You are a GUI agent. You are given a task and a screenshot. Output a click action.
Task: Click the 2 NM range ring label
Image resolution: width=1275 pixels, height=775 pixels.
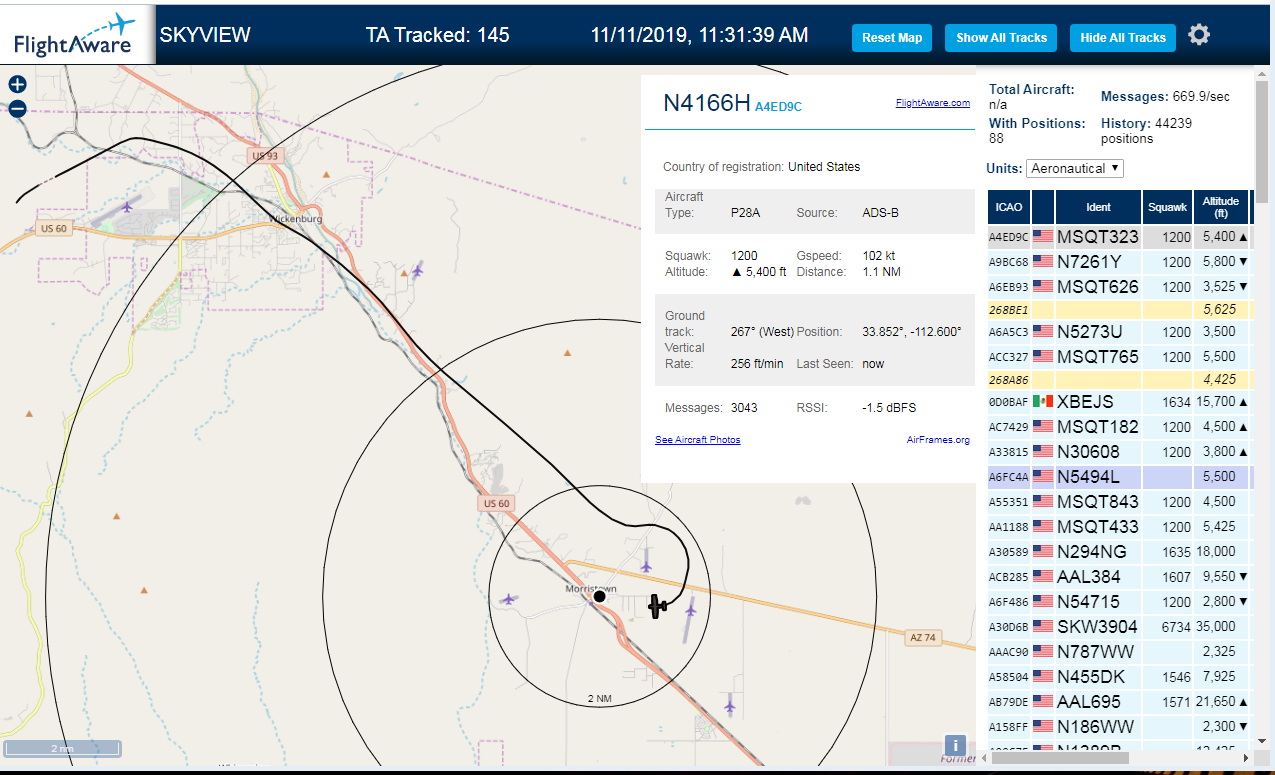coord(598,698)
